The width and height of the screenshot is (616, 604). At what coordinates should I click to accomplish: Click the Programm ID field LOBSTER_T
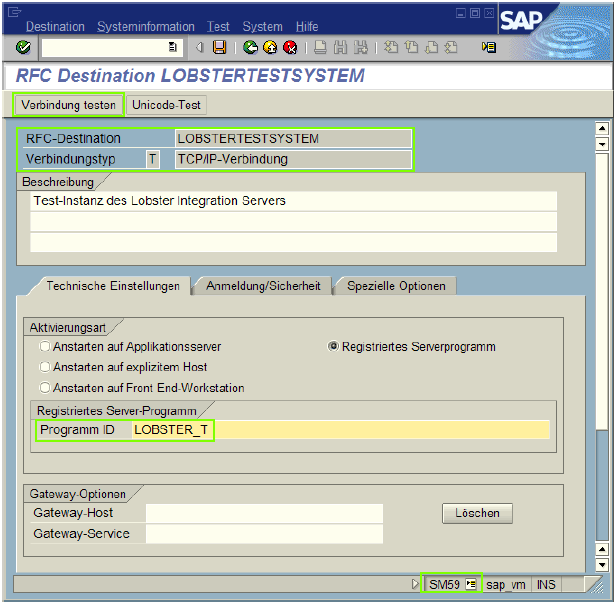click(341, 430)
